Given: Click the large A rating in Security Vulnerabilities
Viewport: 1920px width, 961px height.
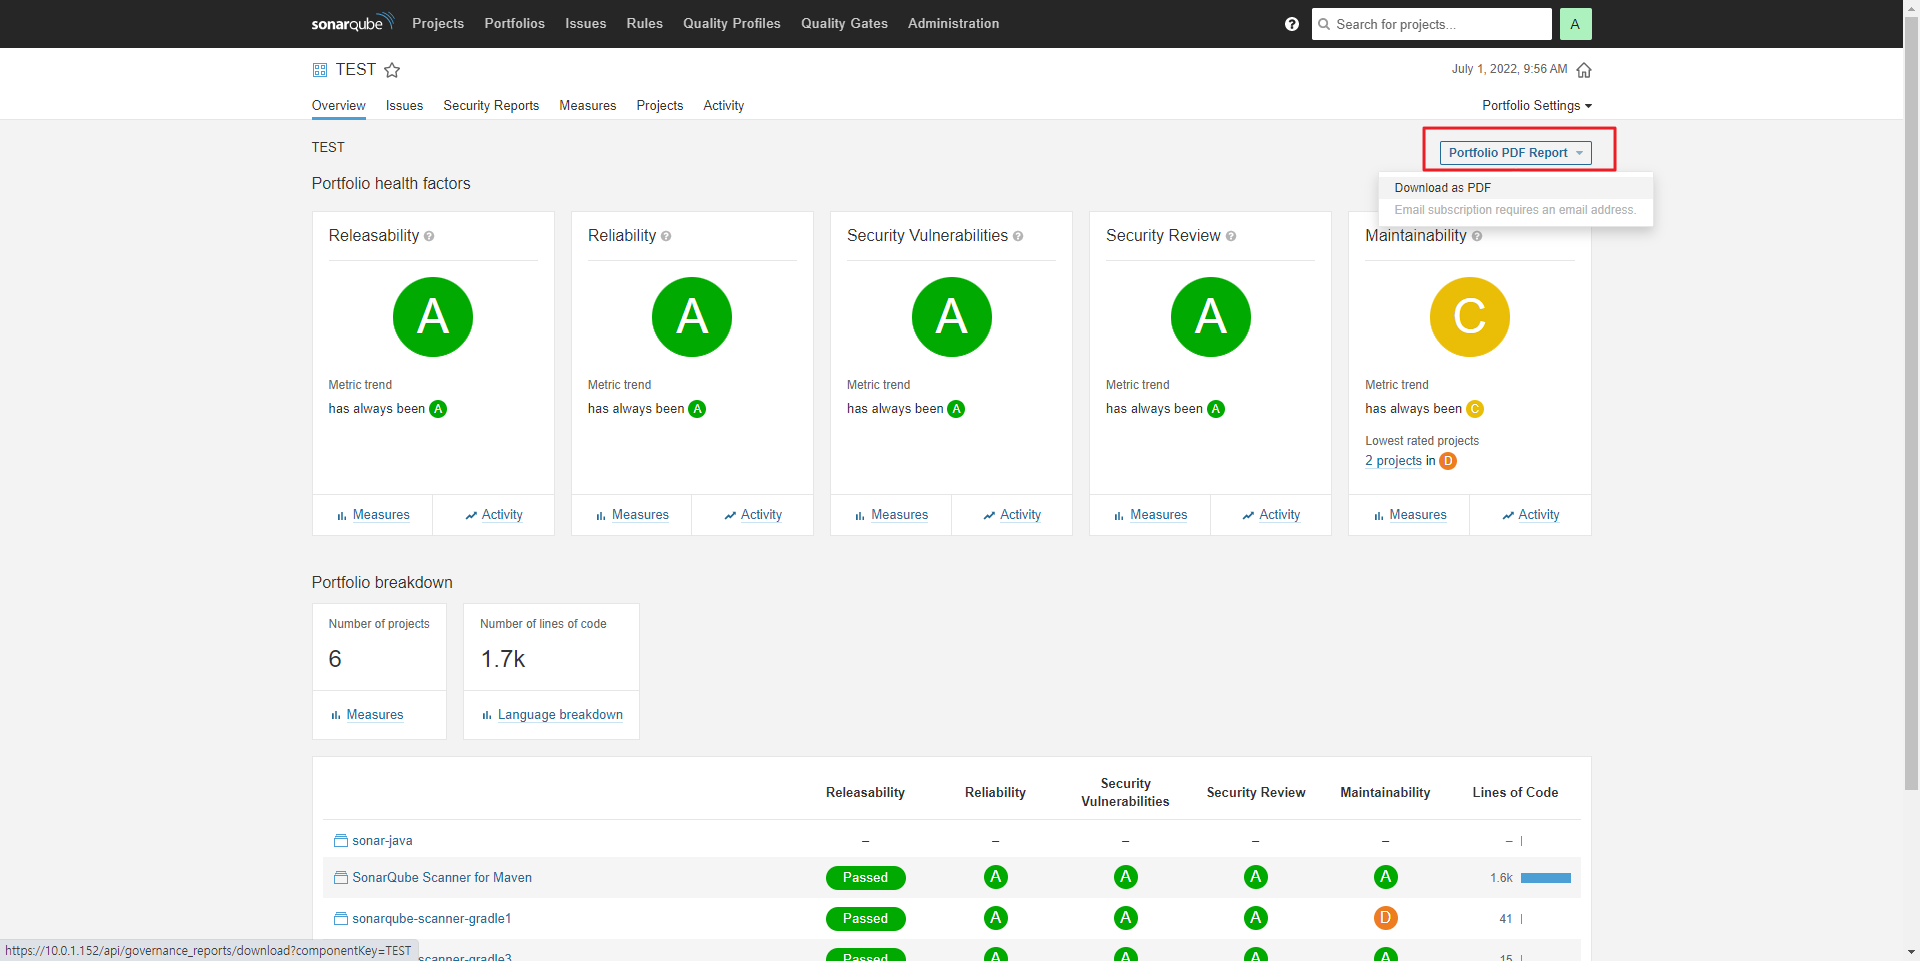Looking at the screenshot, I should click(951, 317).
